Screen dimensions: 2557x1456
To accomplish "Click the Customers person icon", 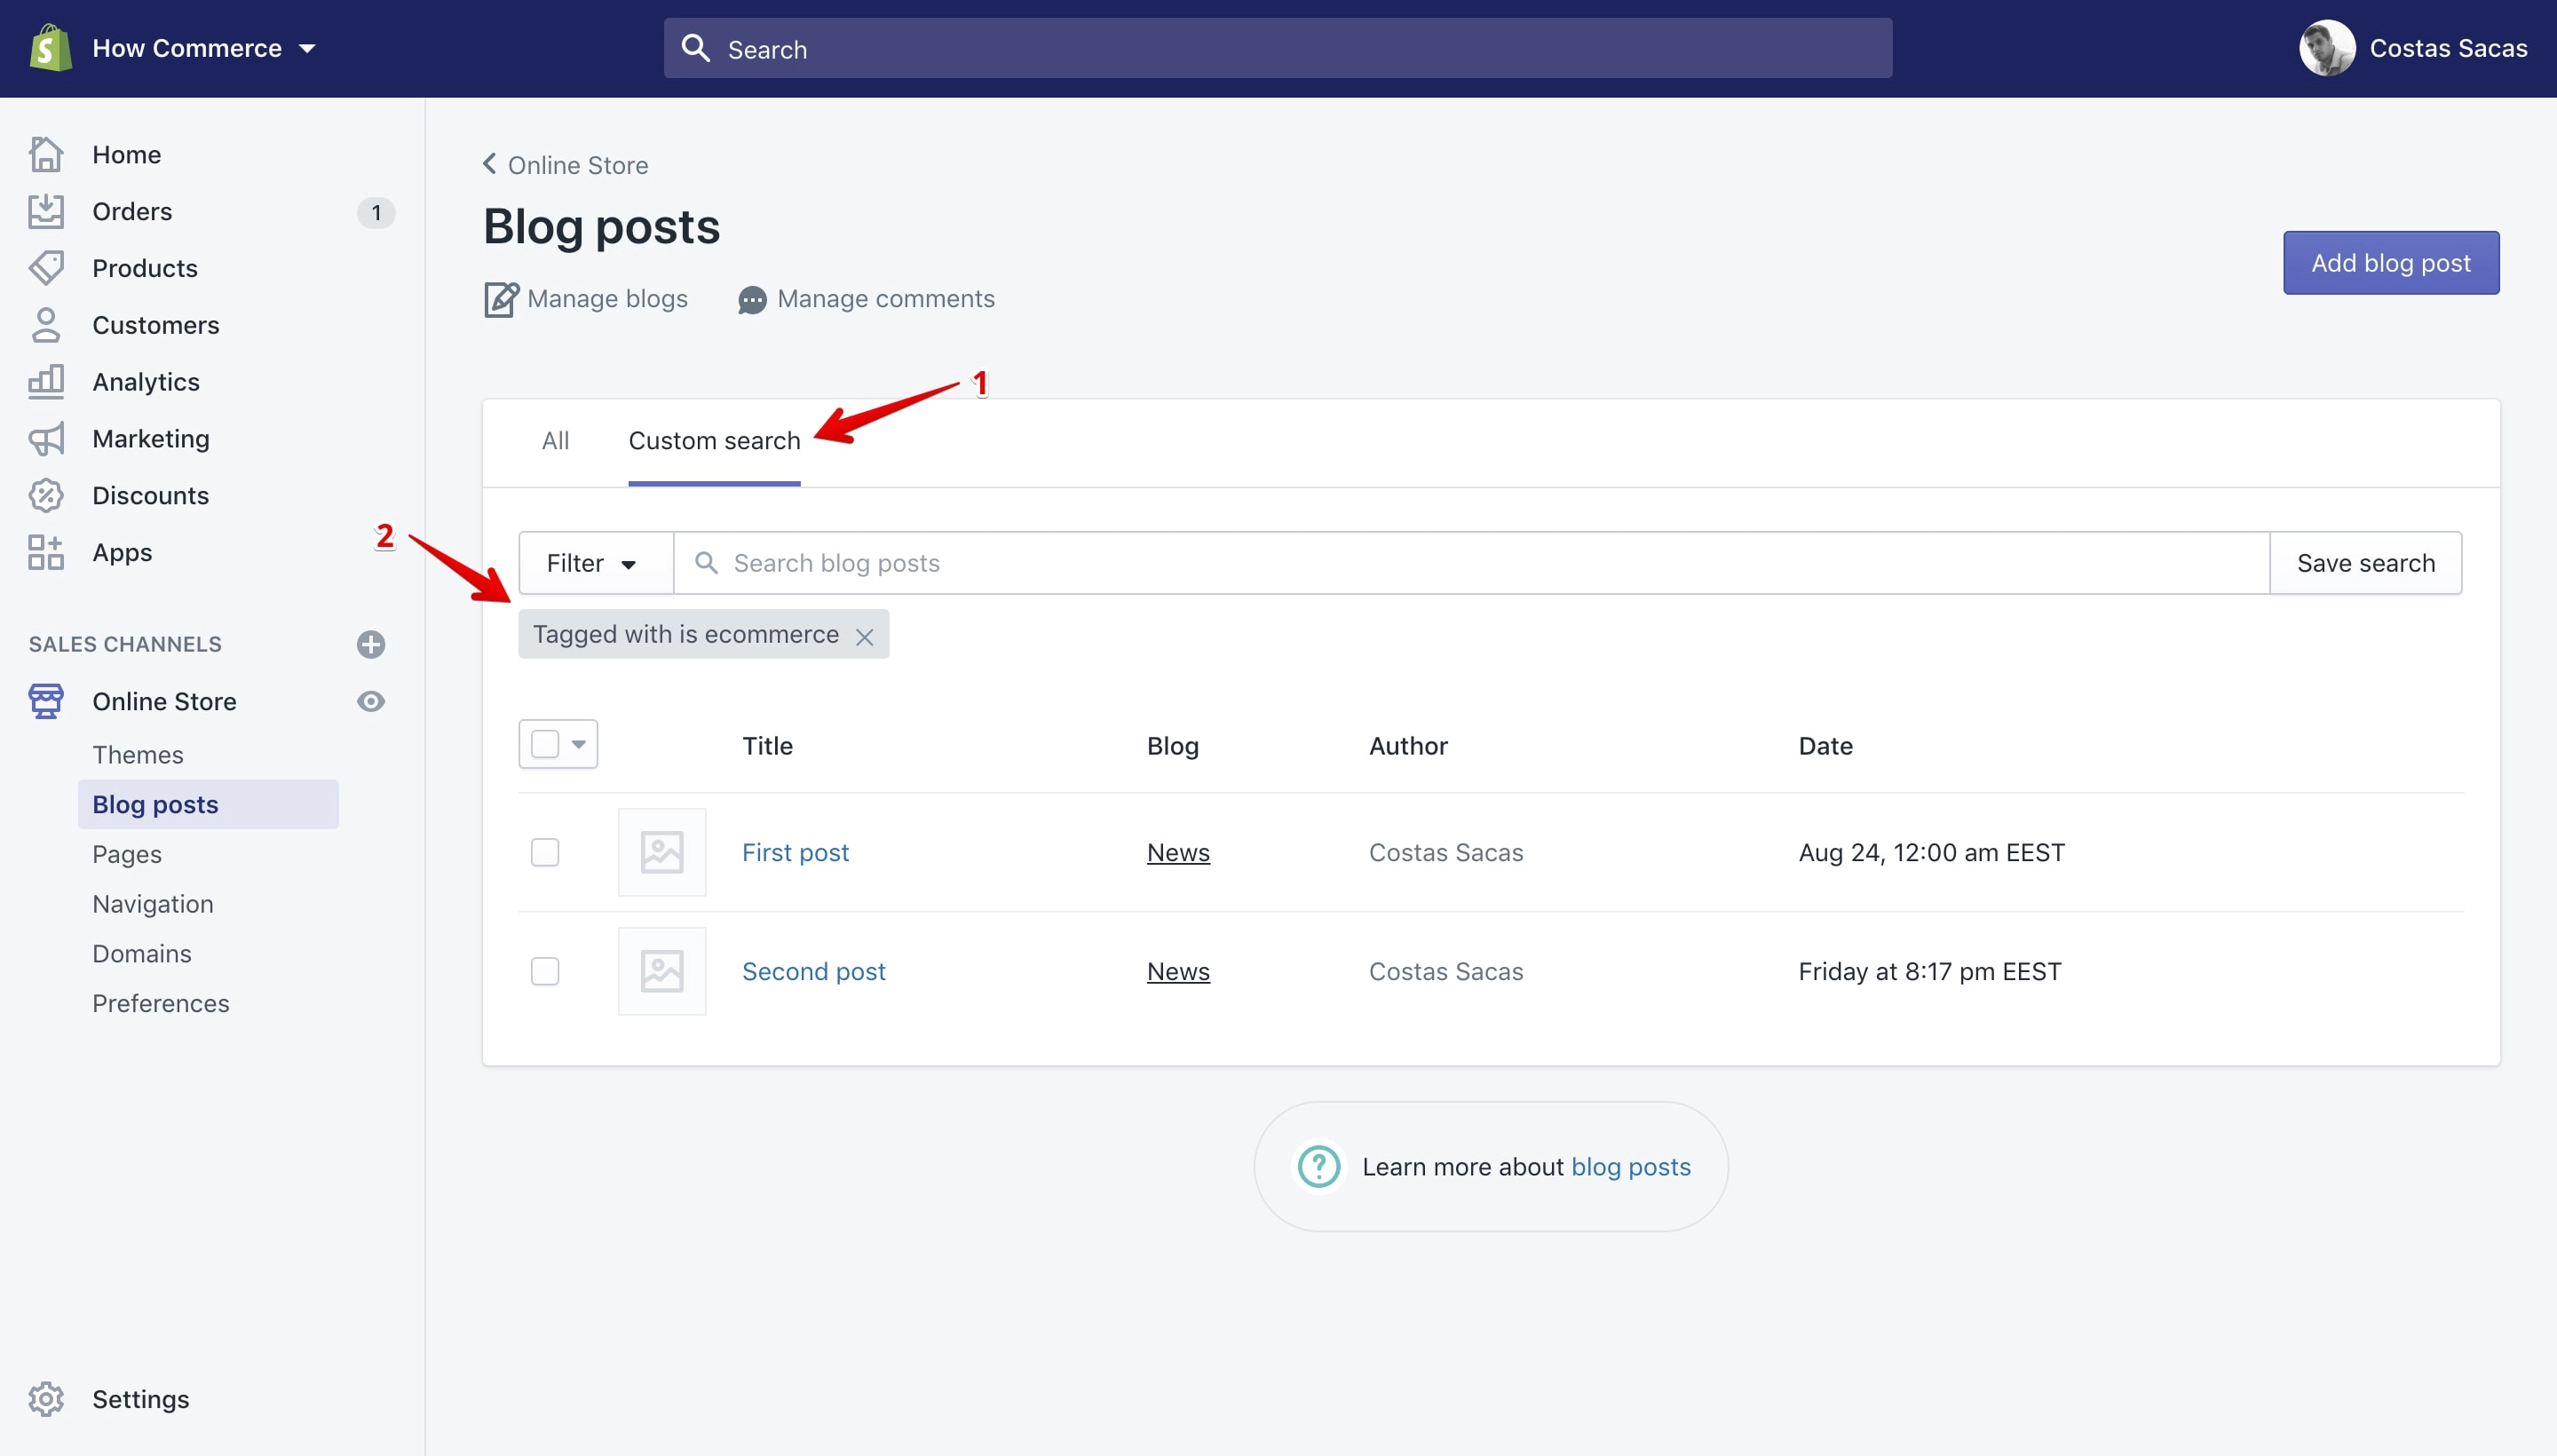I will [x=46, y=325].
